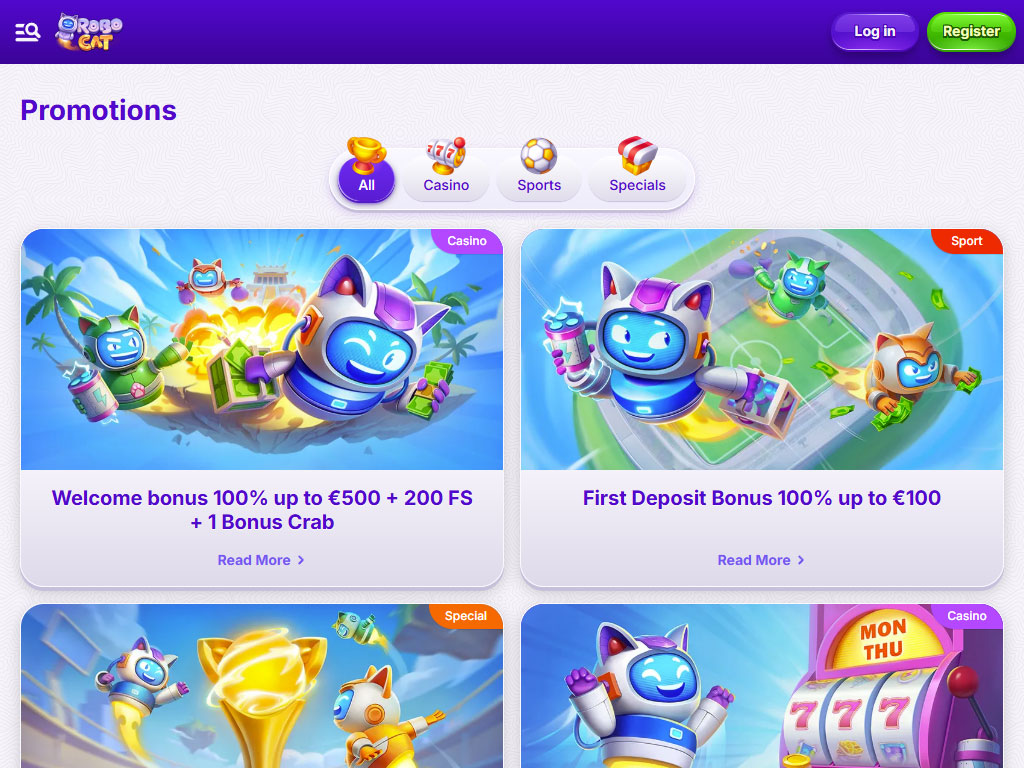Click the Special badge on trophy card

point(466,616)
